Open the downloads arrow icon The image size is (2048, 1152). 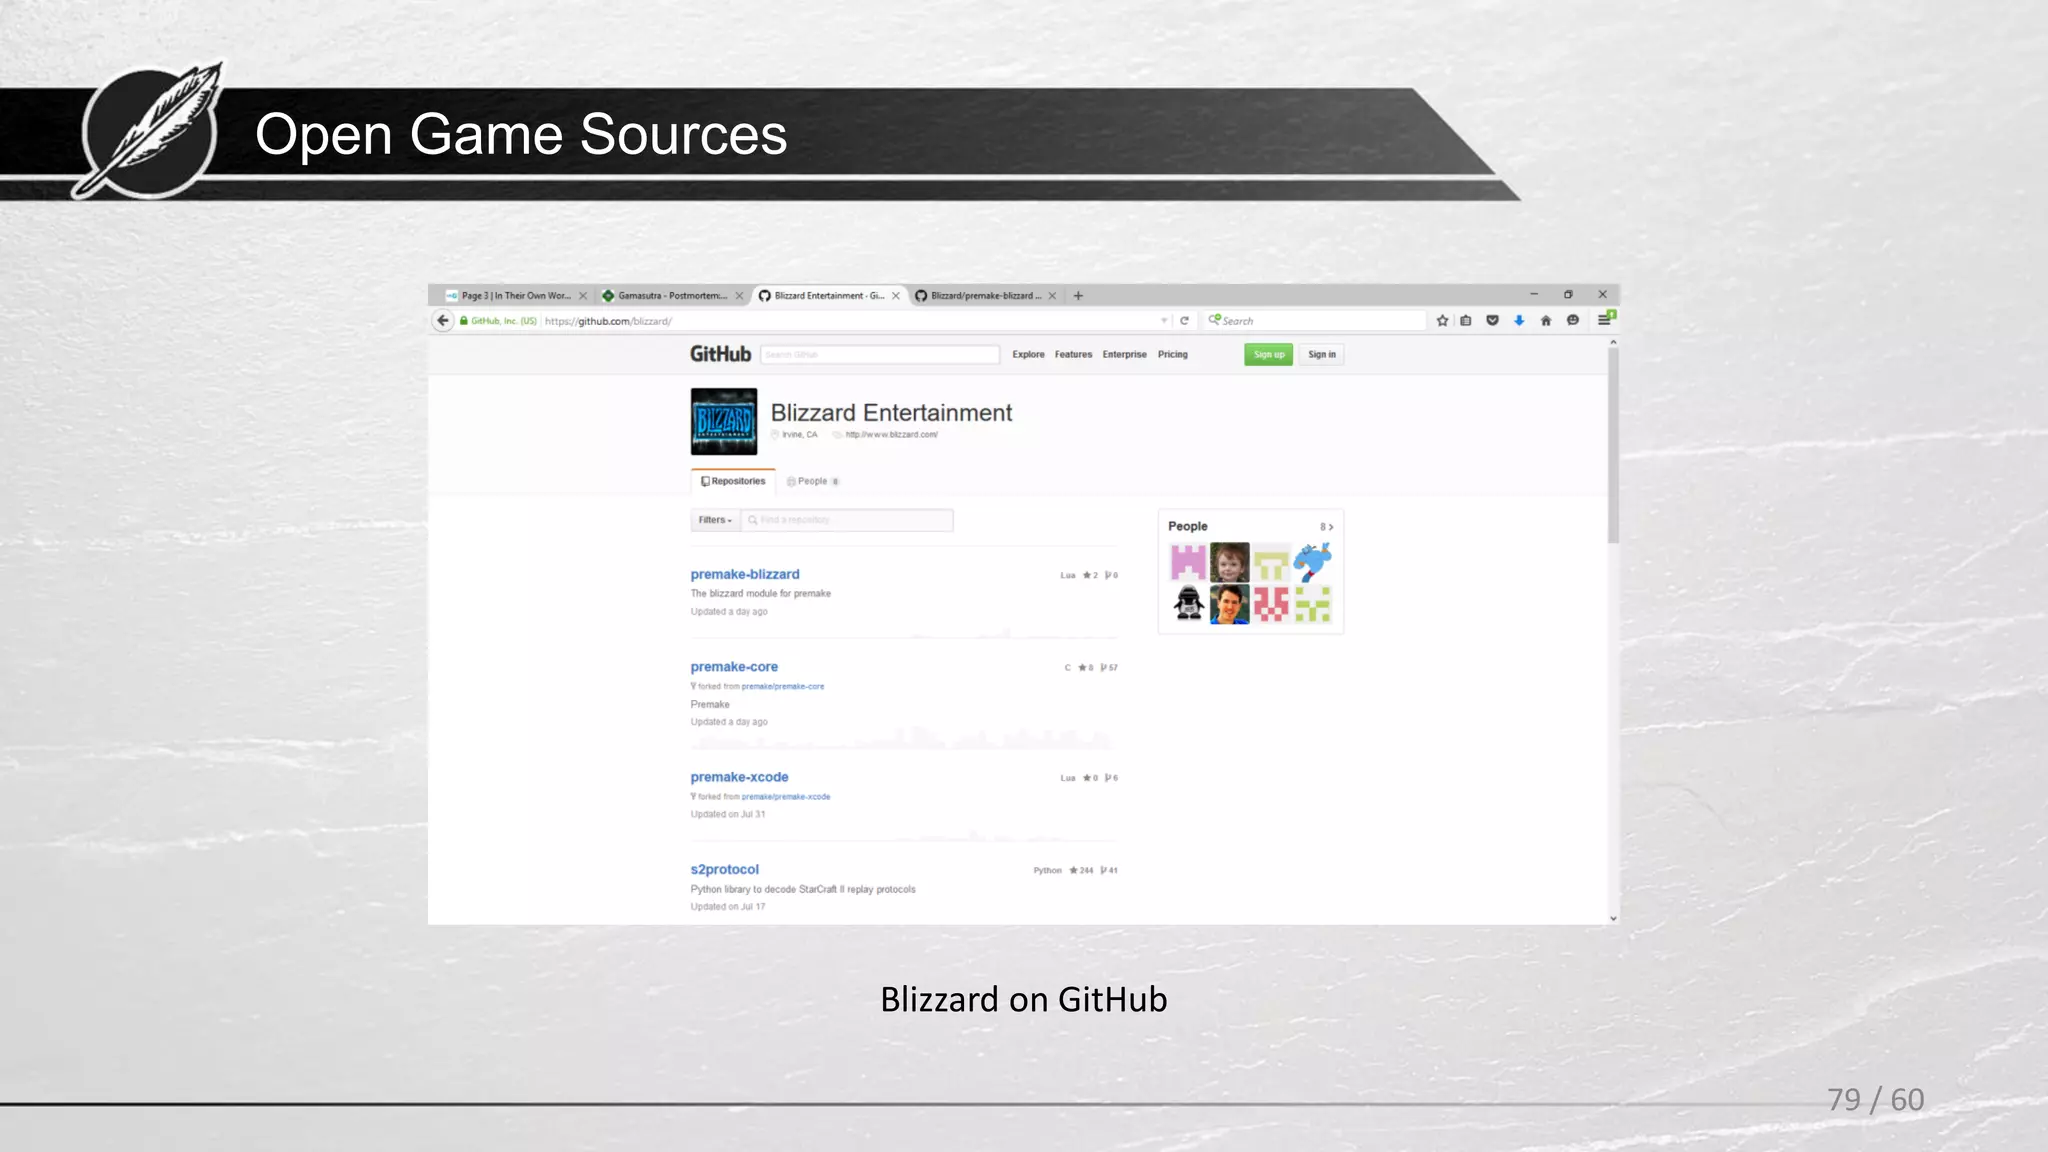pos(1519,320)
